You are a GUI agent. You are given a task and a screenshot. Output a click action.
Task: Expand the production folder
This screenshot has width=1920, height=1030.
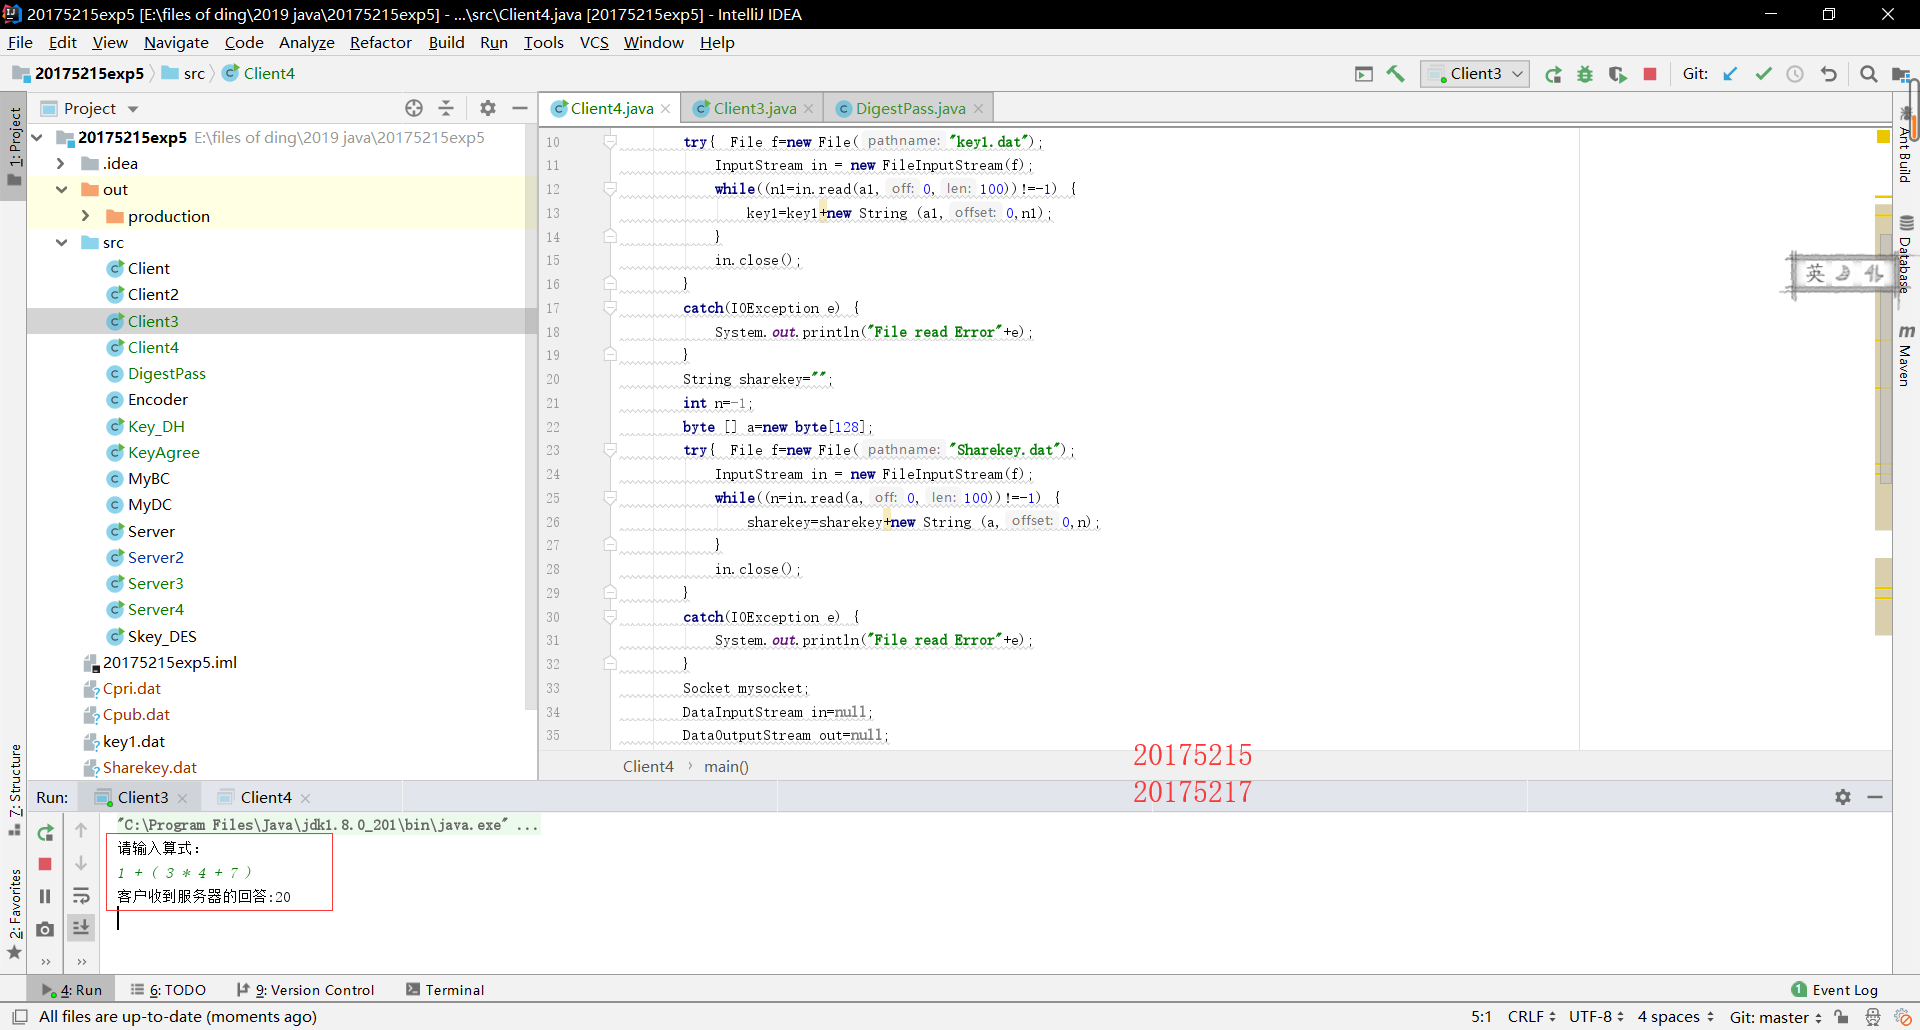point(85,216)
